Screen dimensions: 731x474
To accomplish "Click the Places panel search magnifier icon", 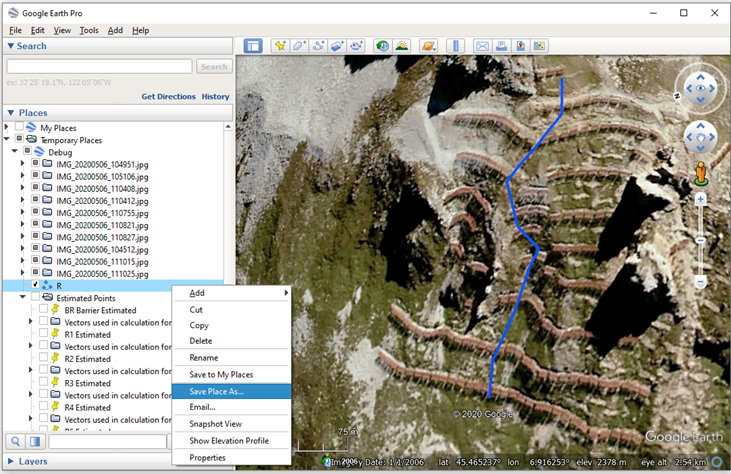I will click(16, 441).
